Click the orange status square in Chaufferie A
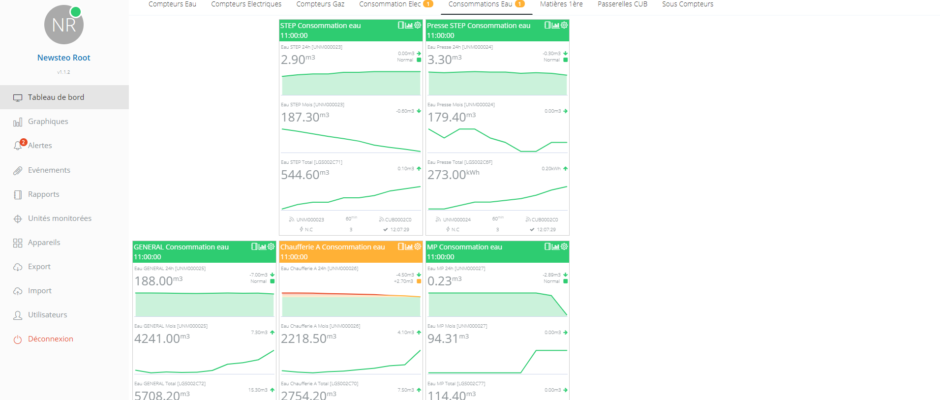This screenshot has height=400, width=940. tap(418, 281)
